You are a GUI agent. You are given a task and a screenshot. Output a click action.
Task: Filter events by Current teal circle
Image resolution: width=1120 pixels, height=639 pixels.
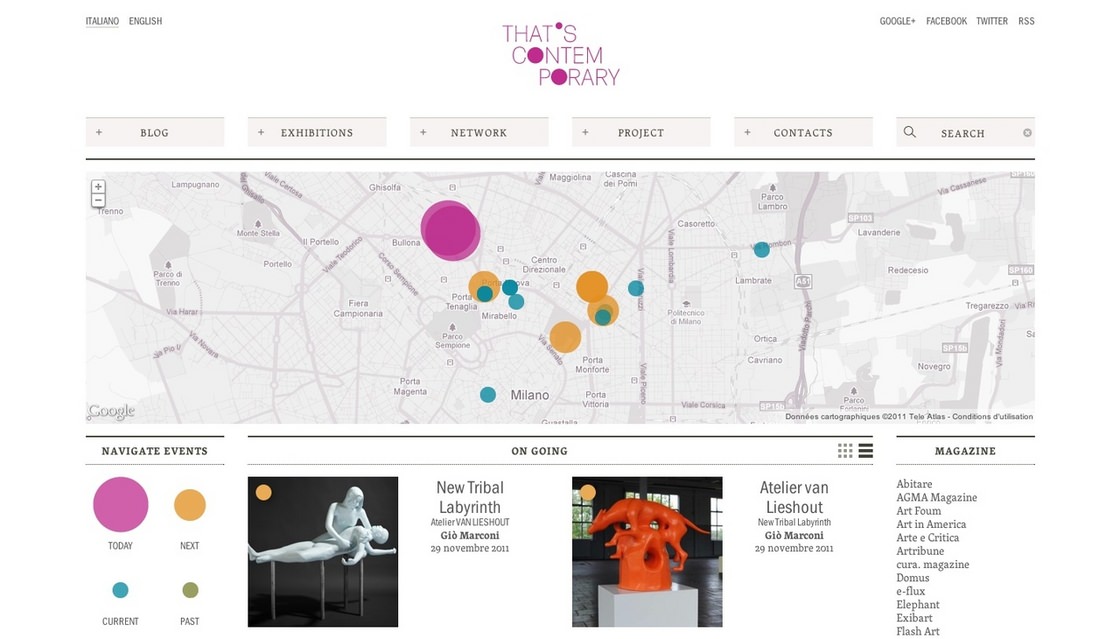pyautogui.click(x=120, y=590)
